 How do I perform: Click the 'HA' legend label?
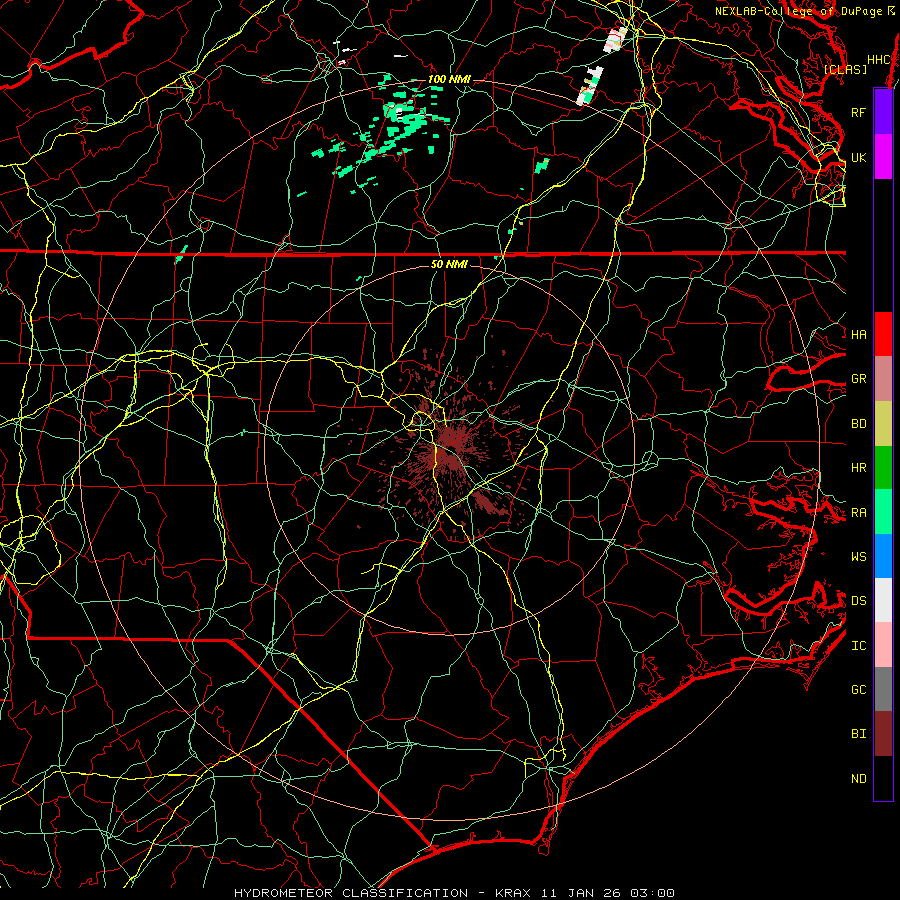tap(858, 334)
